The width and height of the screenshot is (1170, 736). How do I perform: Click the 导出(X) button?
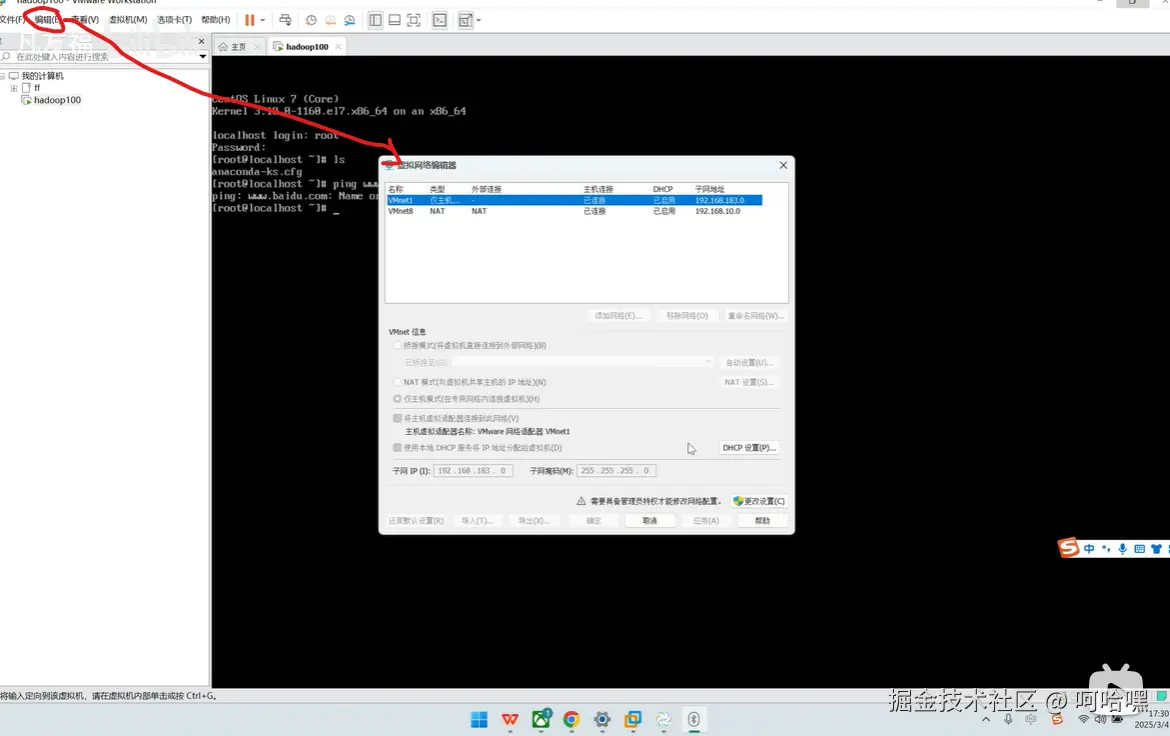tap(534, 520)
